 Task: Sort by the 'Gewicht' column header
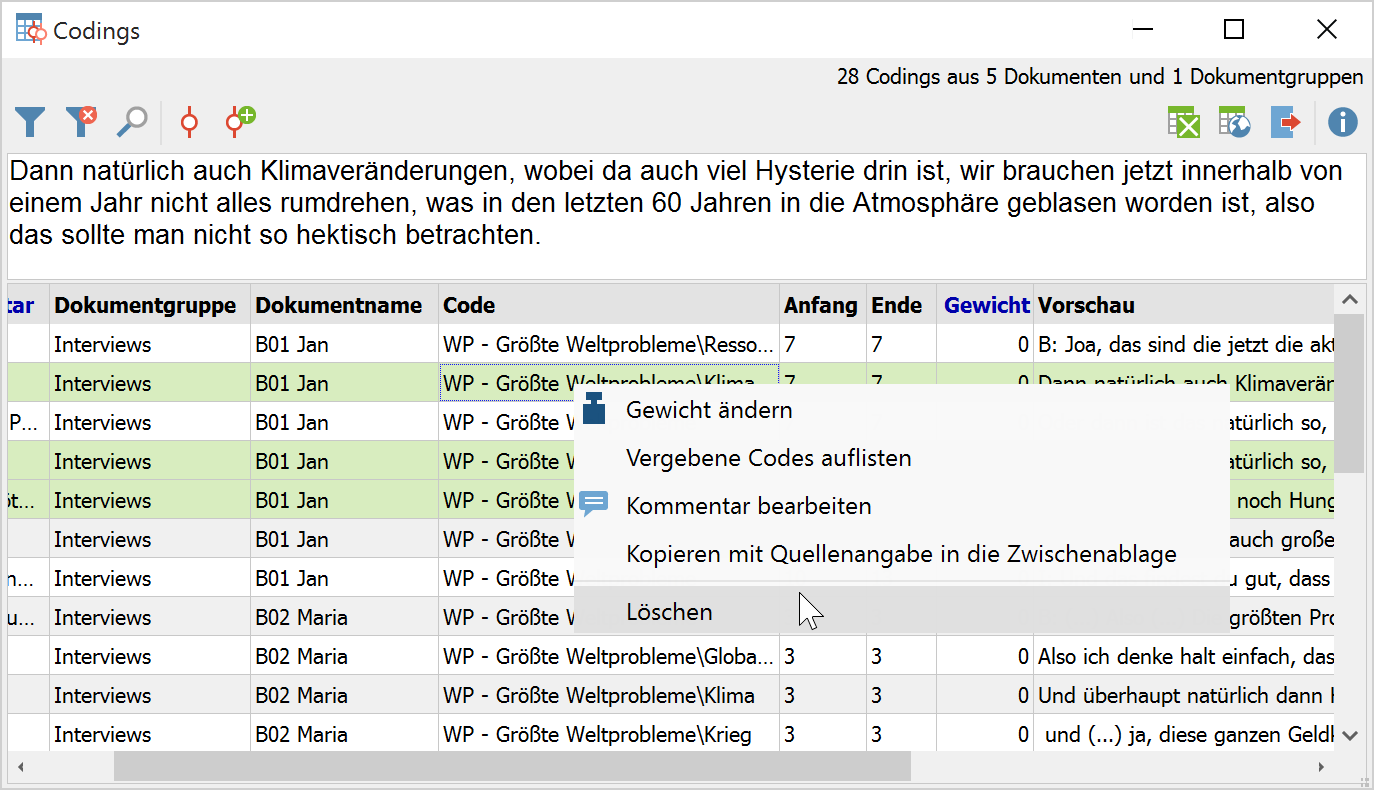(x=986, y=305)
